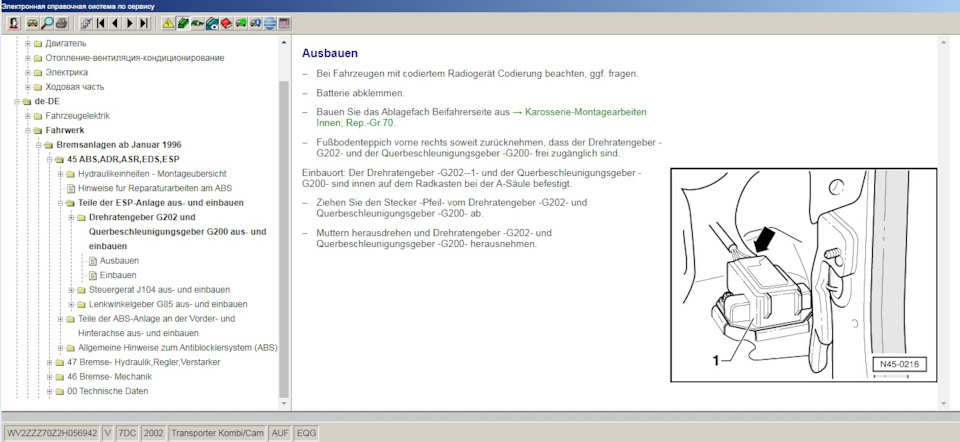Click VIN WV2ZZZ70Z2H056942 in status bar
Screen dimensions: 960x442
point(51,433)
